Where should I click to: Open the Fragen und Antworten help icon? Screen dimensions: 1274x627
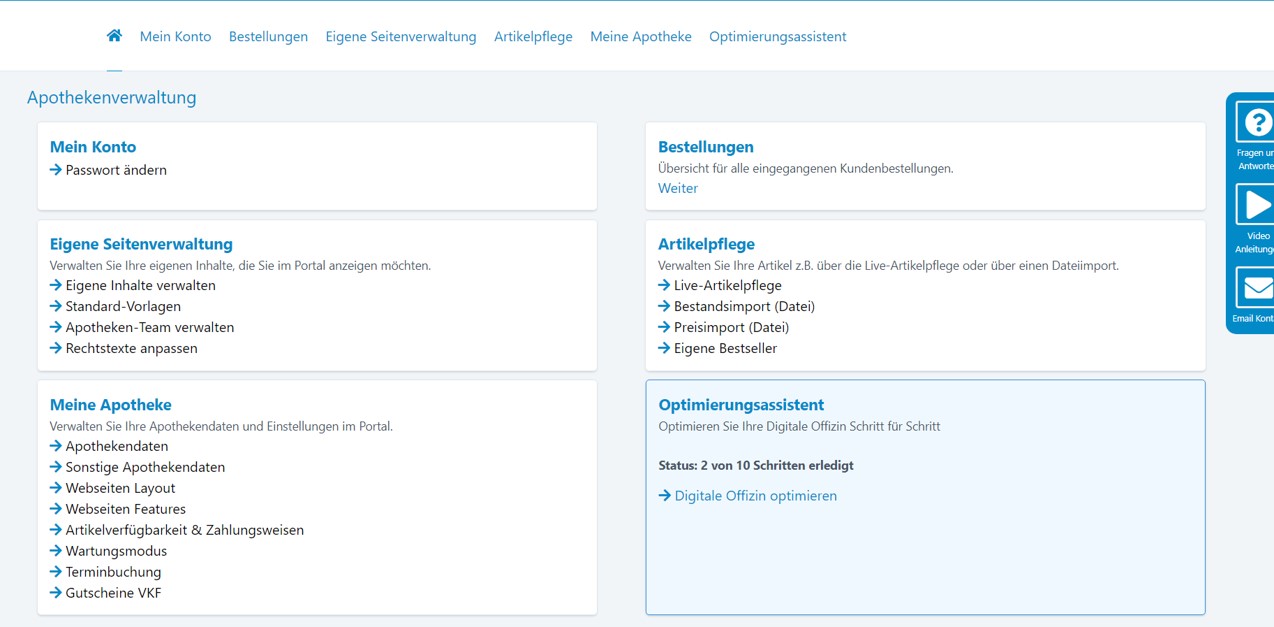[x=1255, y=123]
